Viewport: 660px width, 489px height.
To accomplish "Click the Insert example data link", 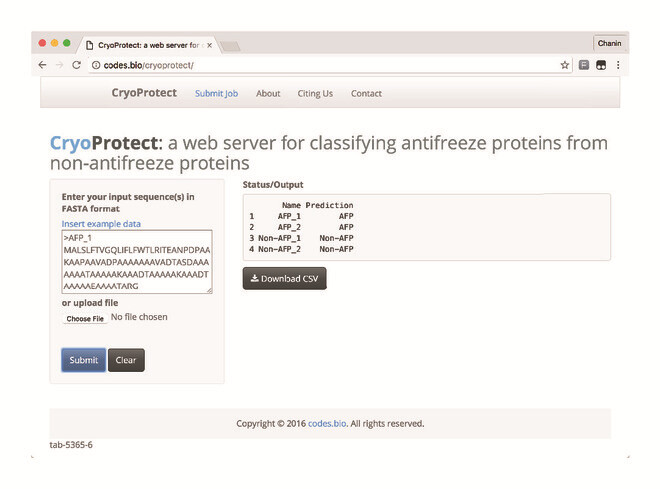I will coord(101,224).
